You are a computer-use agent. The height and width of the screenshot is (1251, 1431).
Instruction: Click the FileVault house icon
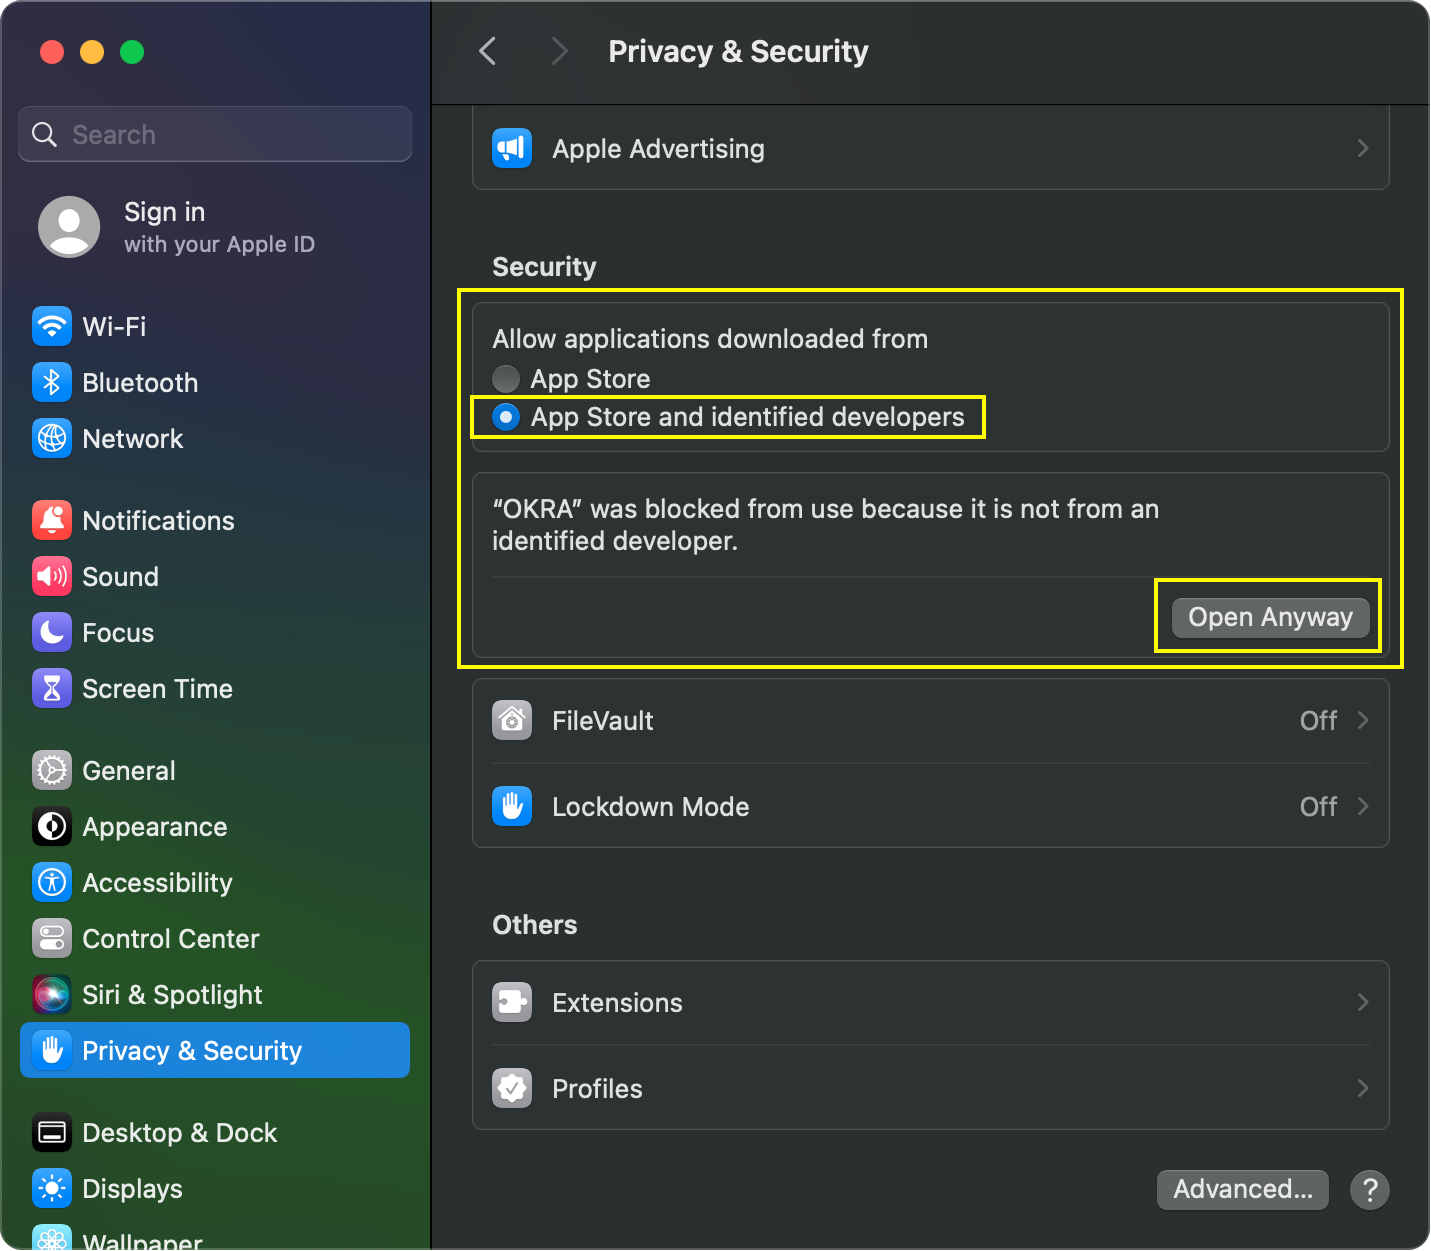pos(512,720)
